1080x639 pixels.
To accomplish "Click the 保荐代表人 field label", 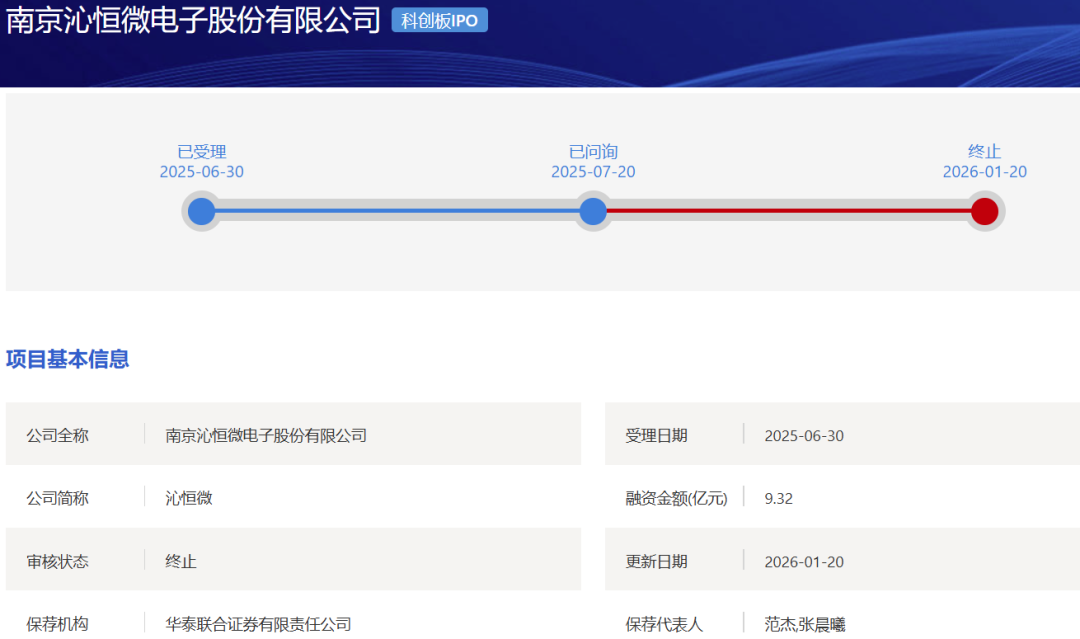I will [664, 624].
